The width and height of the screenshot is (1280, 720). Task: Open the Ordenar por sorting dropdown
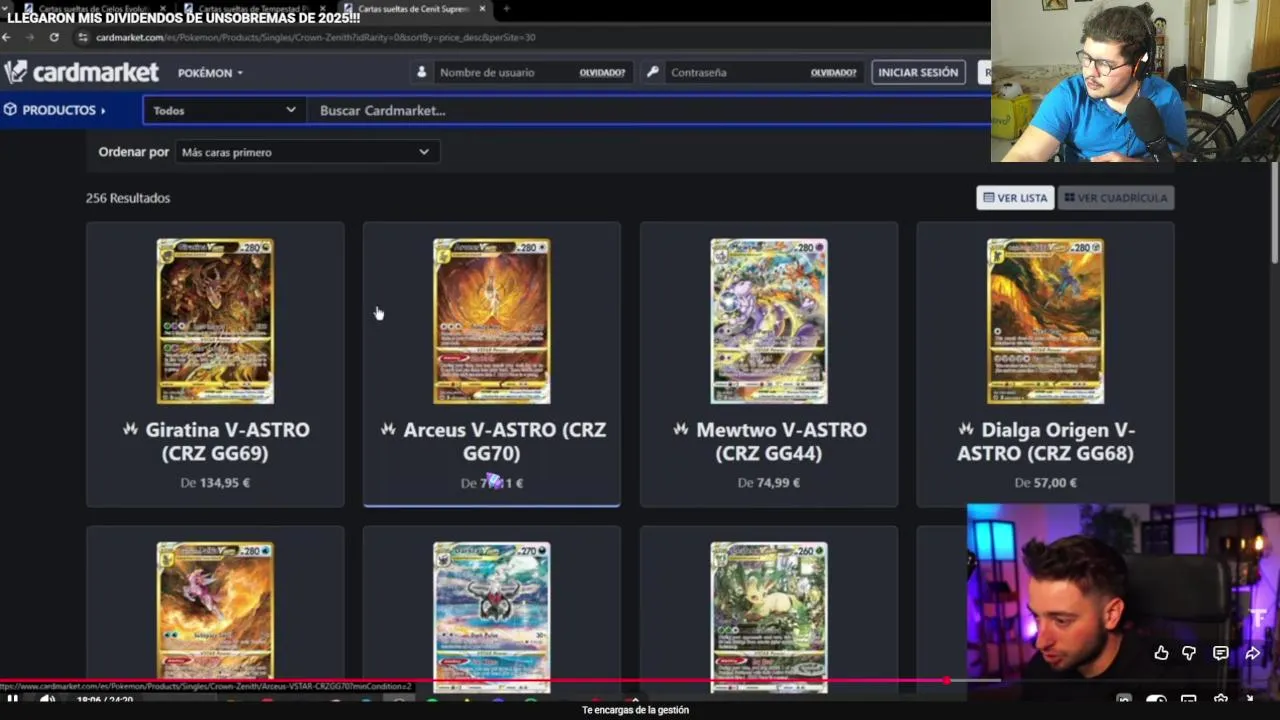[x=307, y=152]
